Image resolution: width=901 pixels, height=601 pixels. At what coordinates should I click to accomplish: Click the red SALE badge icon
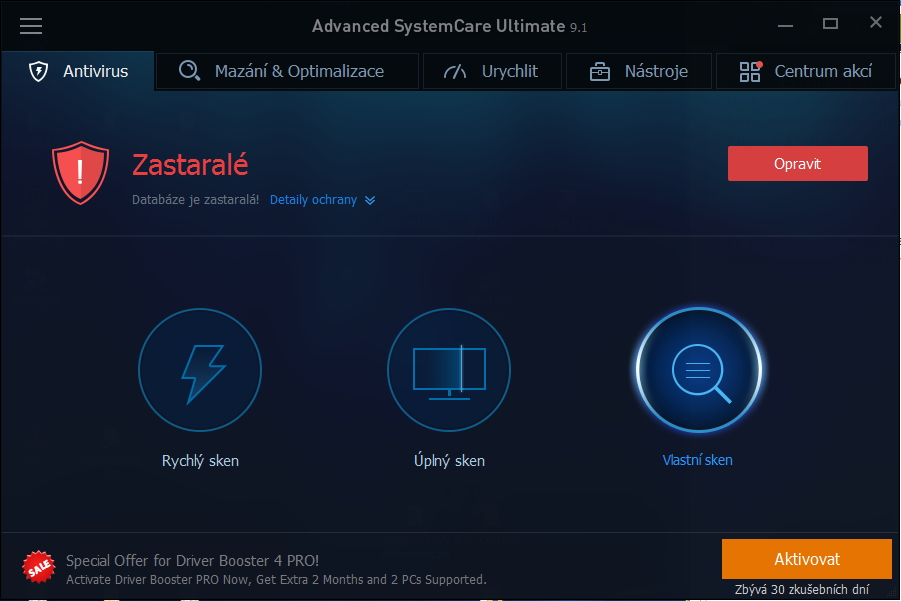tap(38, 567)
